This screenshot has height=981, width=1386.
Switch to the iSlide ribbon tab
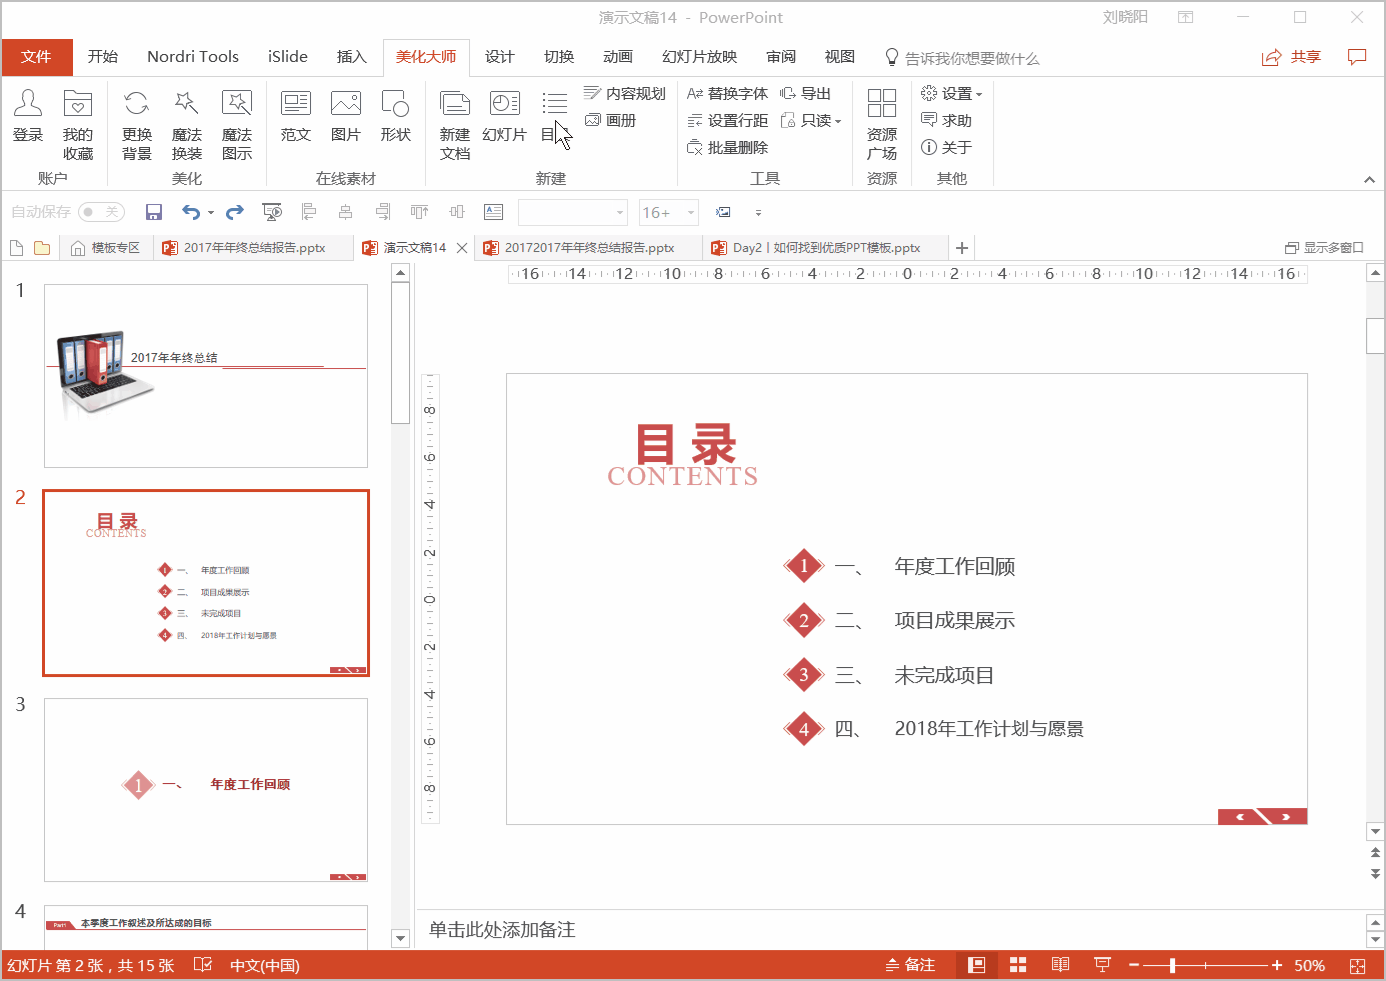coord(288,57)
